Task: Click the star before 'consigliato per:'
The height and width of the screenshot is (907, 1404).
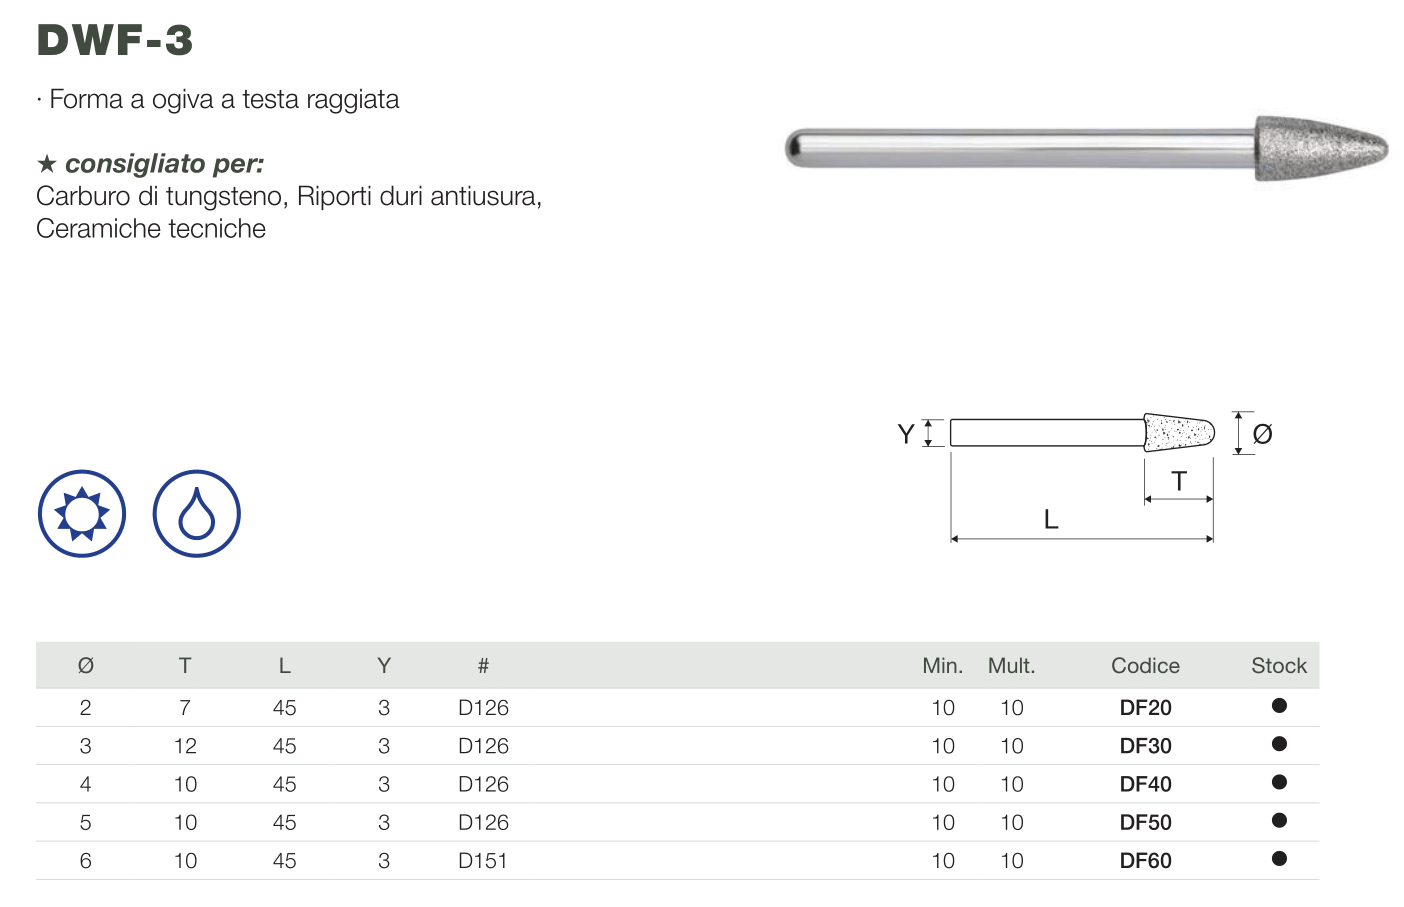Action: (x=46, y=164)
